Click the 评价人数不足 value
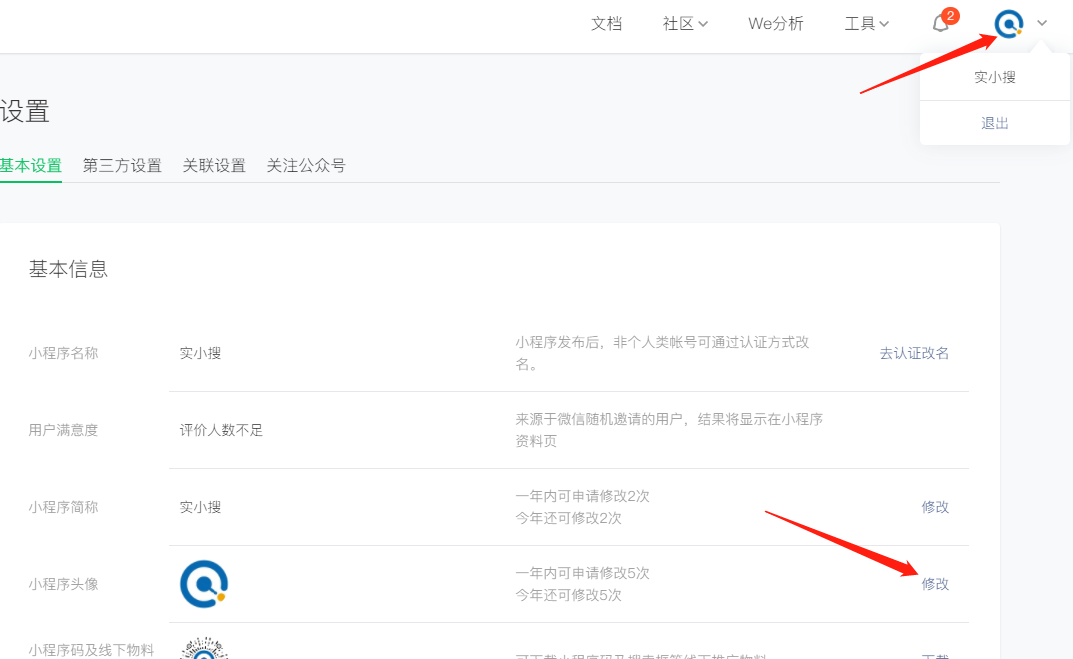 tap(221, 430)
